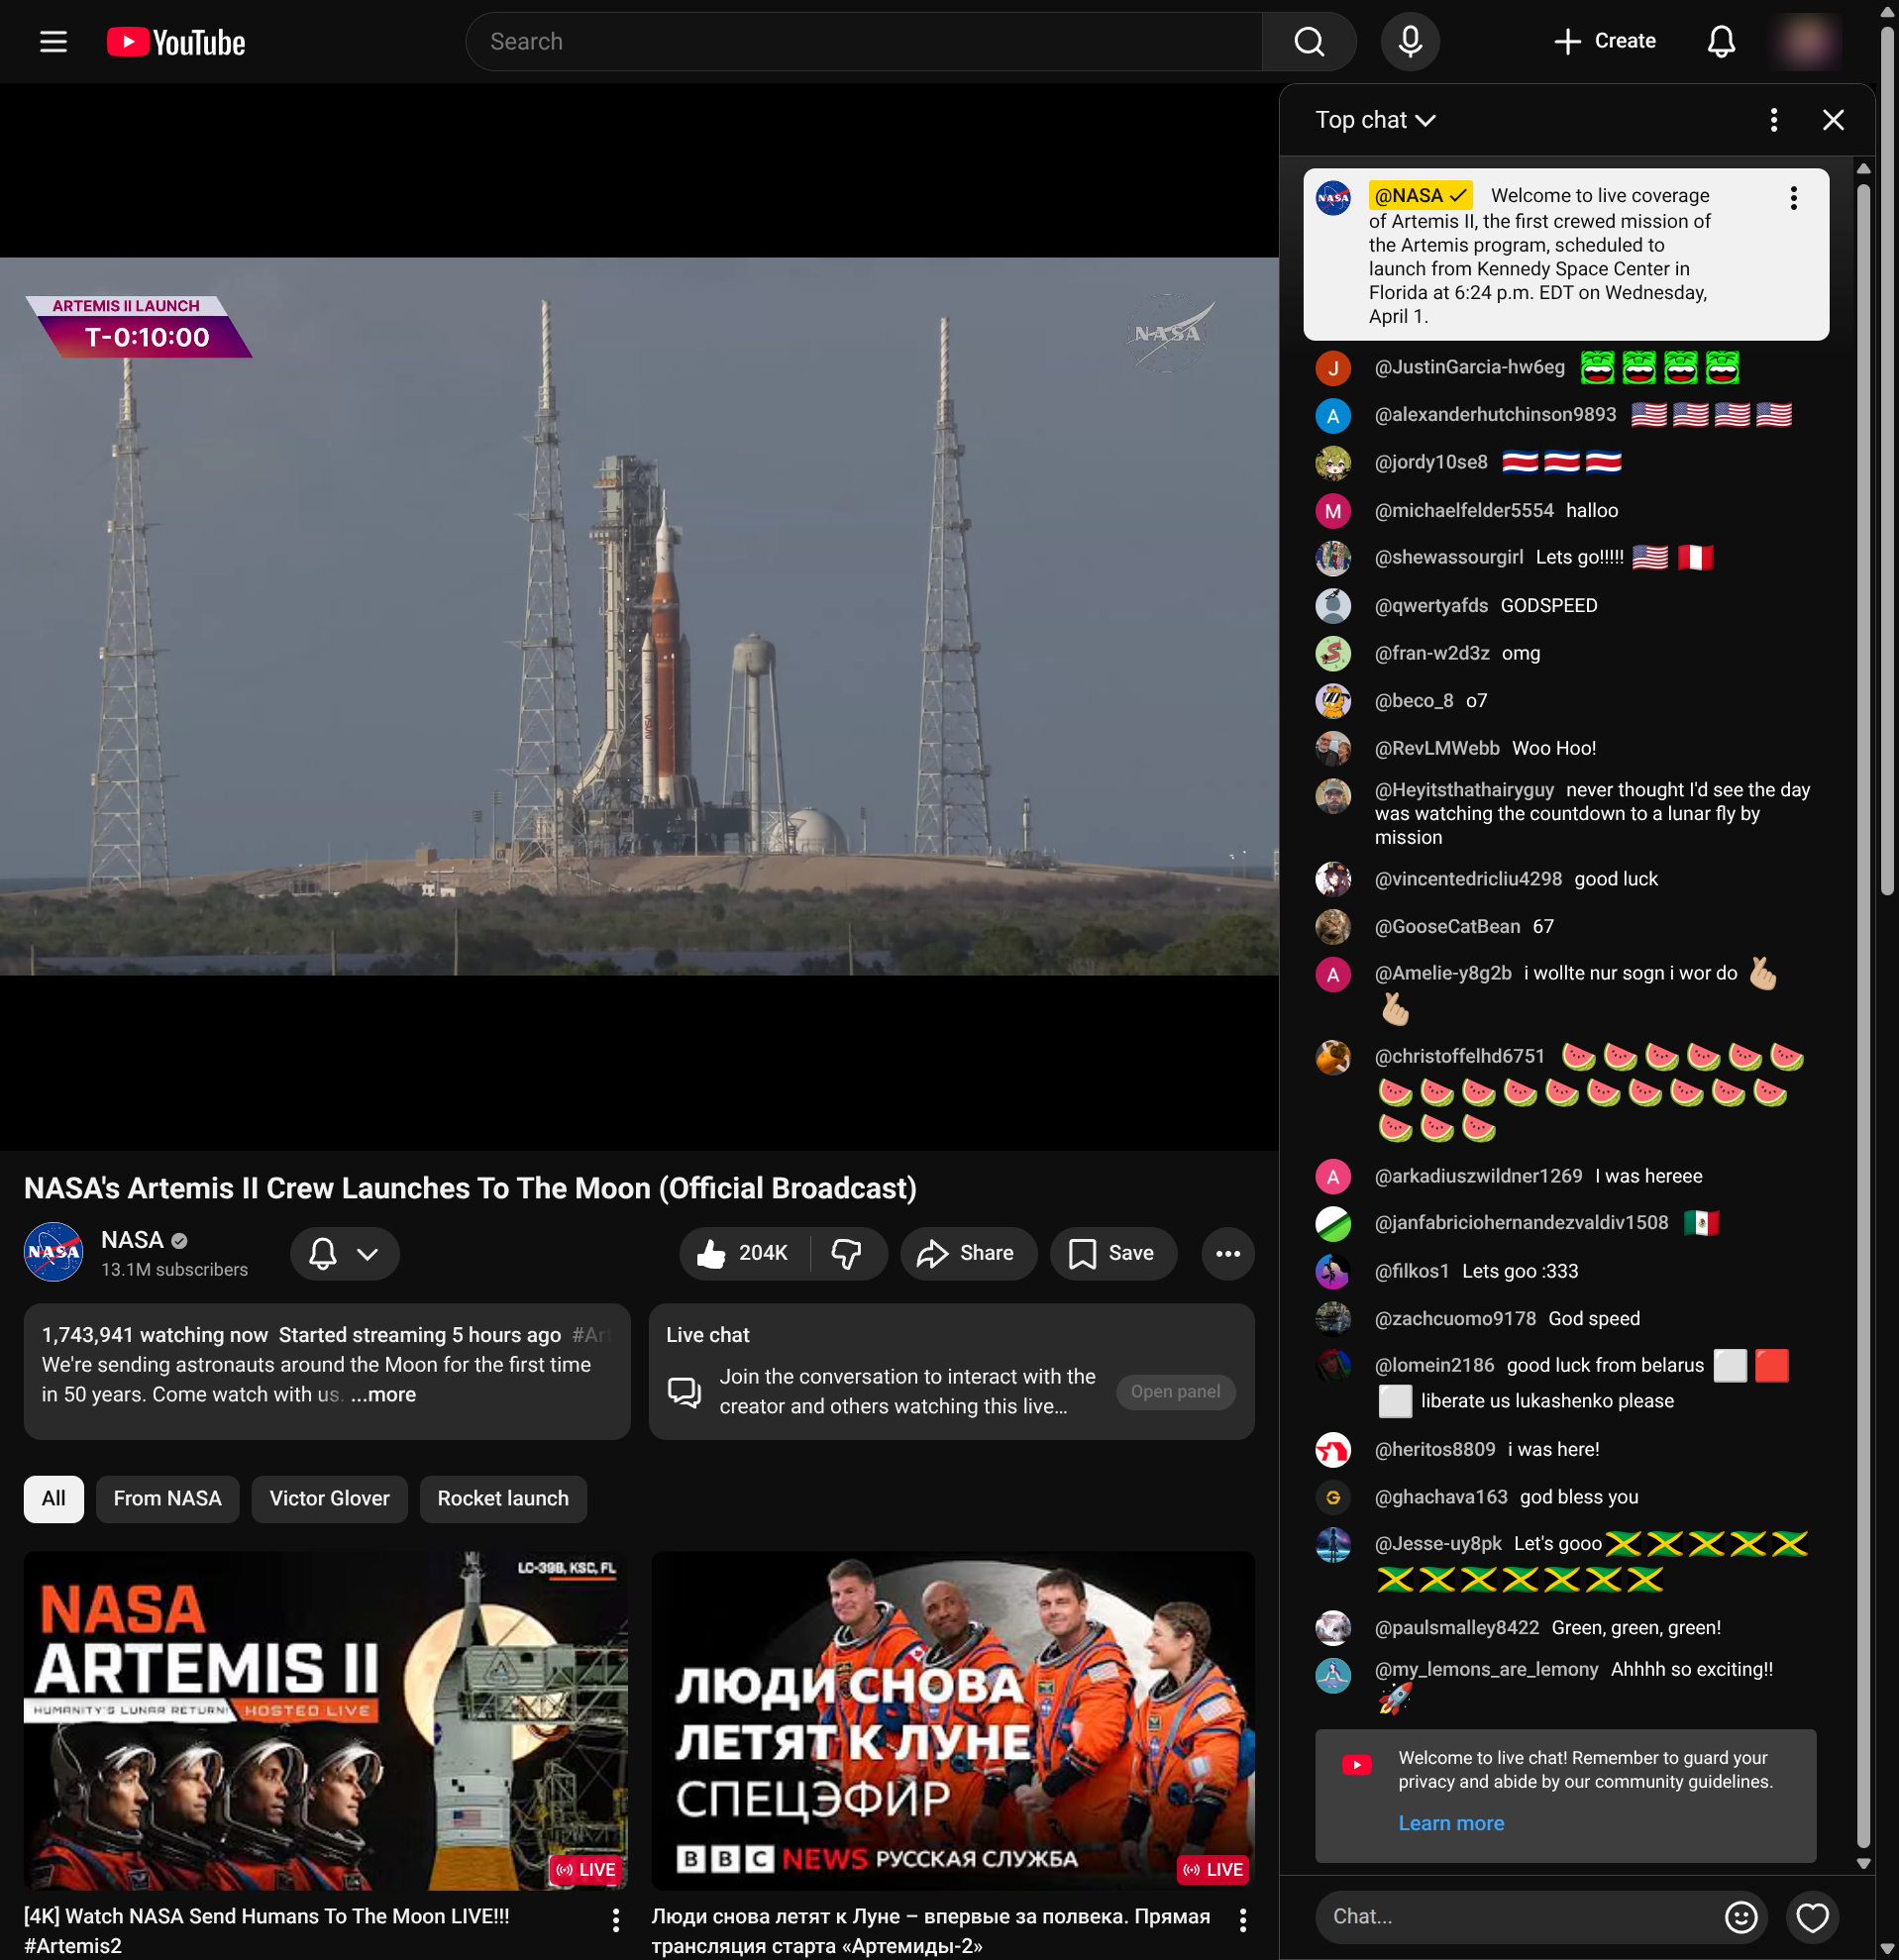Click the chat message 'GODSPEED'
Viewport: 1899px width, 1960px height.
pyautogui.click(x=1549, y=606)
